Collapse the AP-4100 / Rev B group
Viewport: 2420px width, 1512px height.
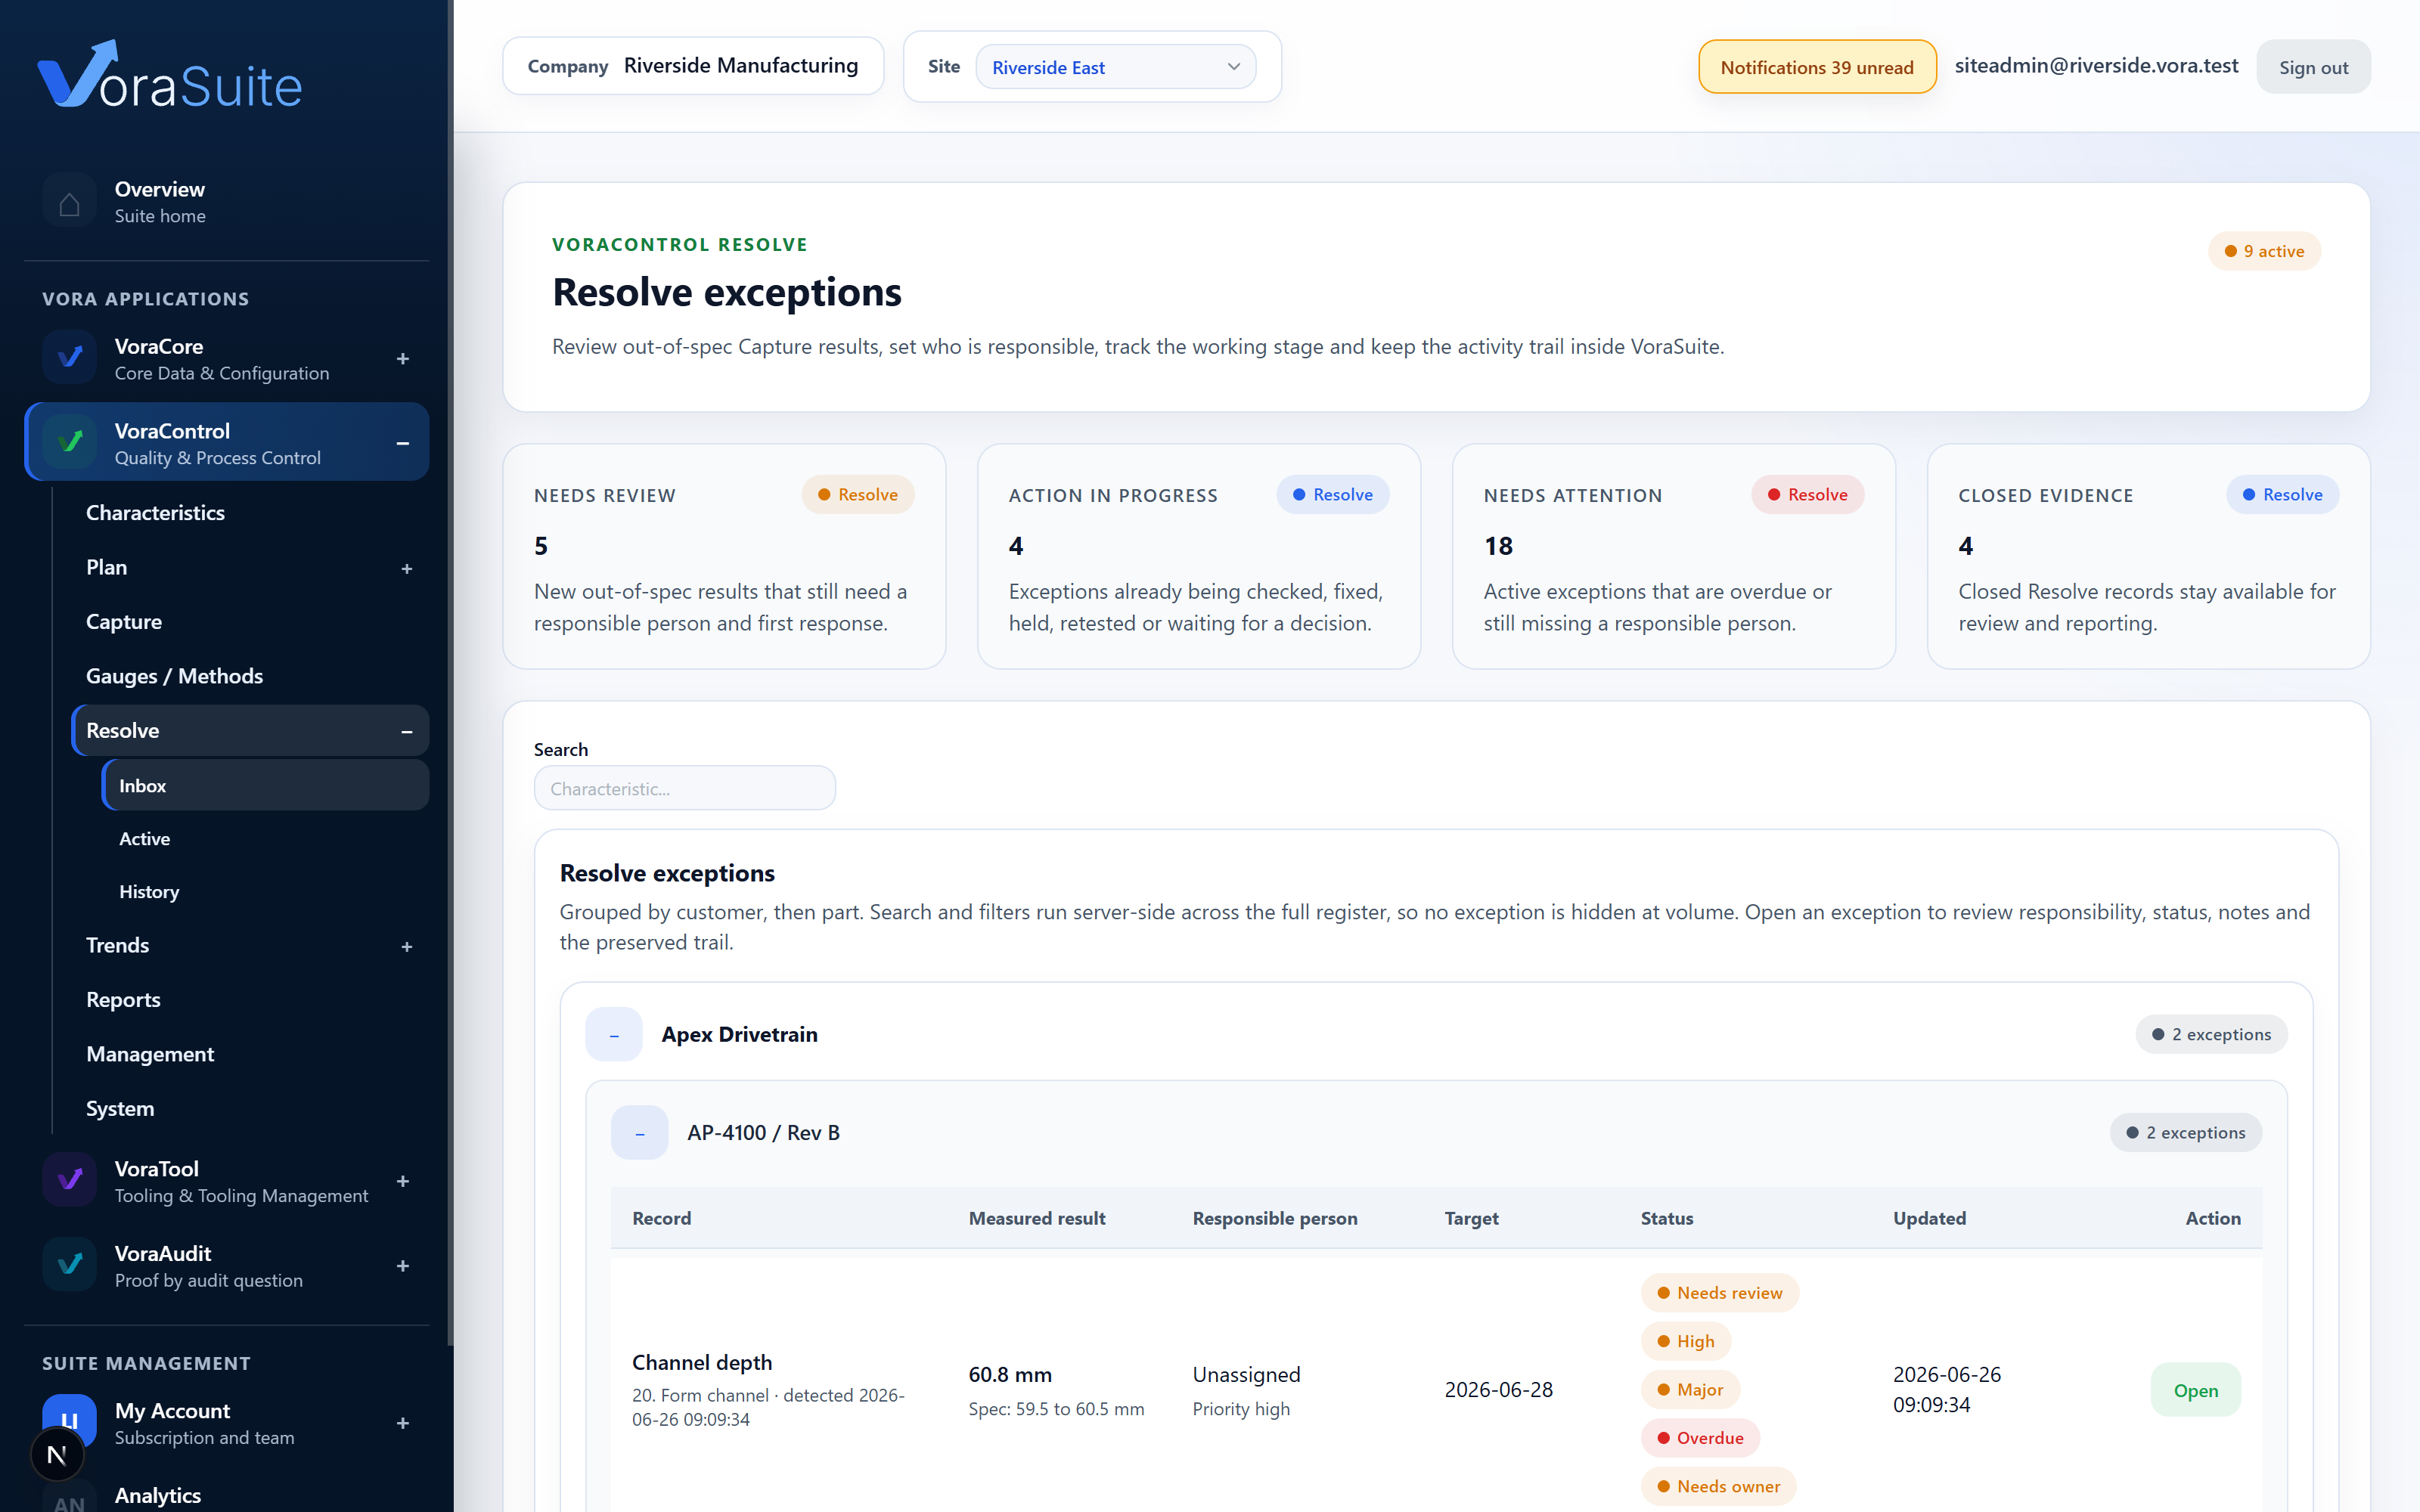pyautogui.click(x=640, y=1132)
